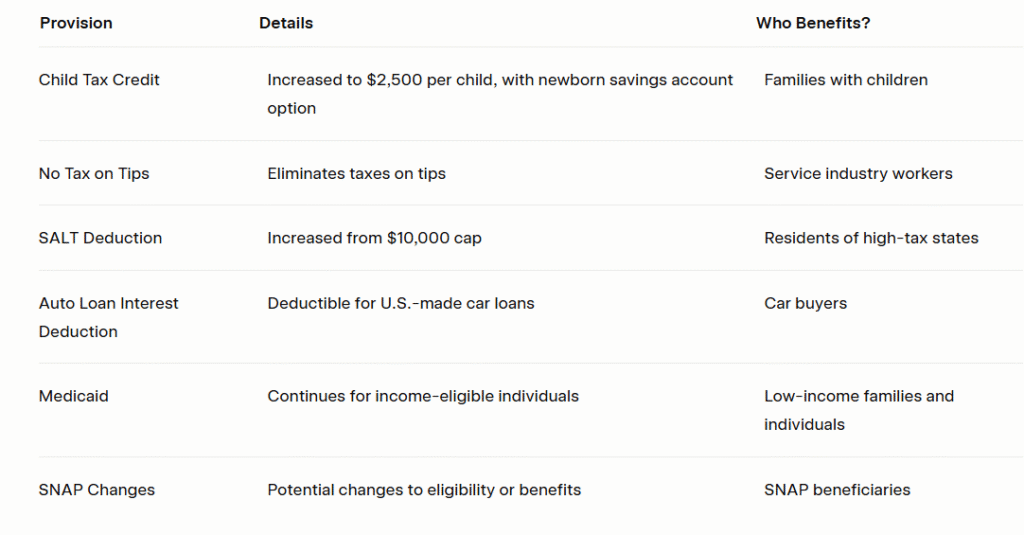Click the SNAP Changes cell
Screen dimensions: 1024x535
point(97,490)
